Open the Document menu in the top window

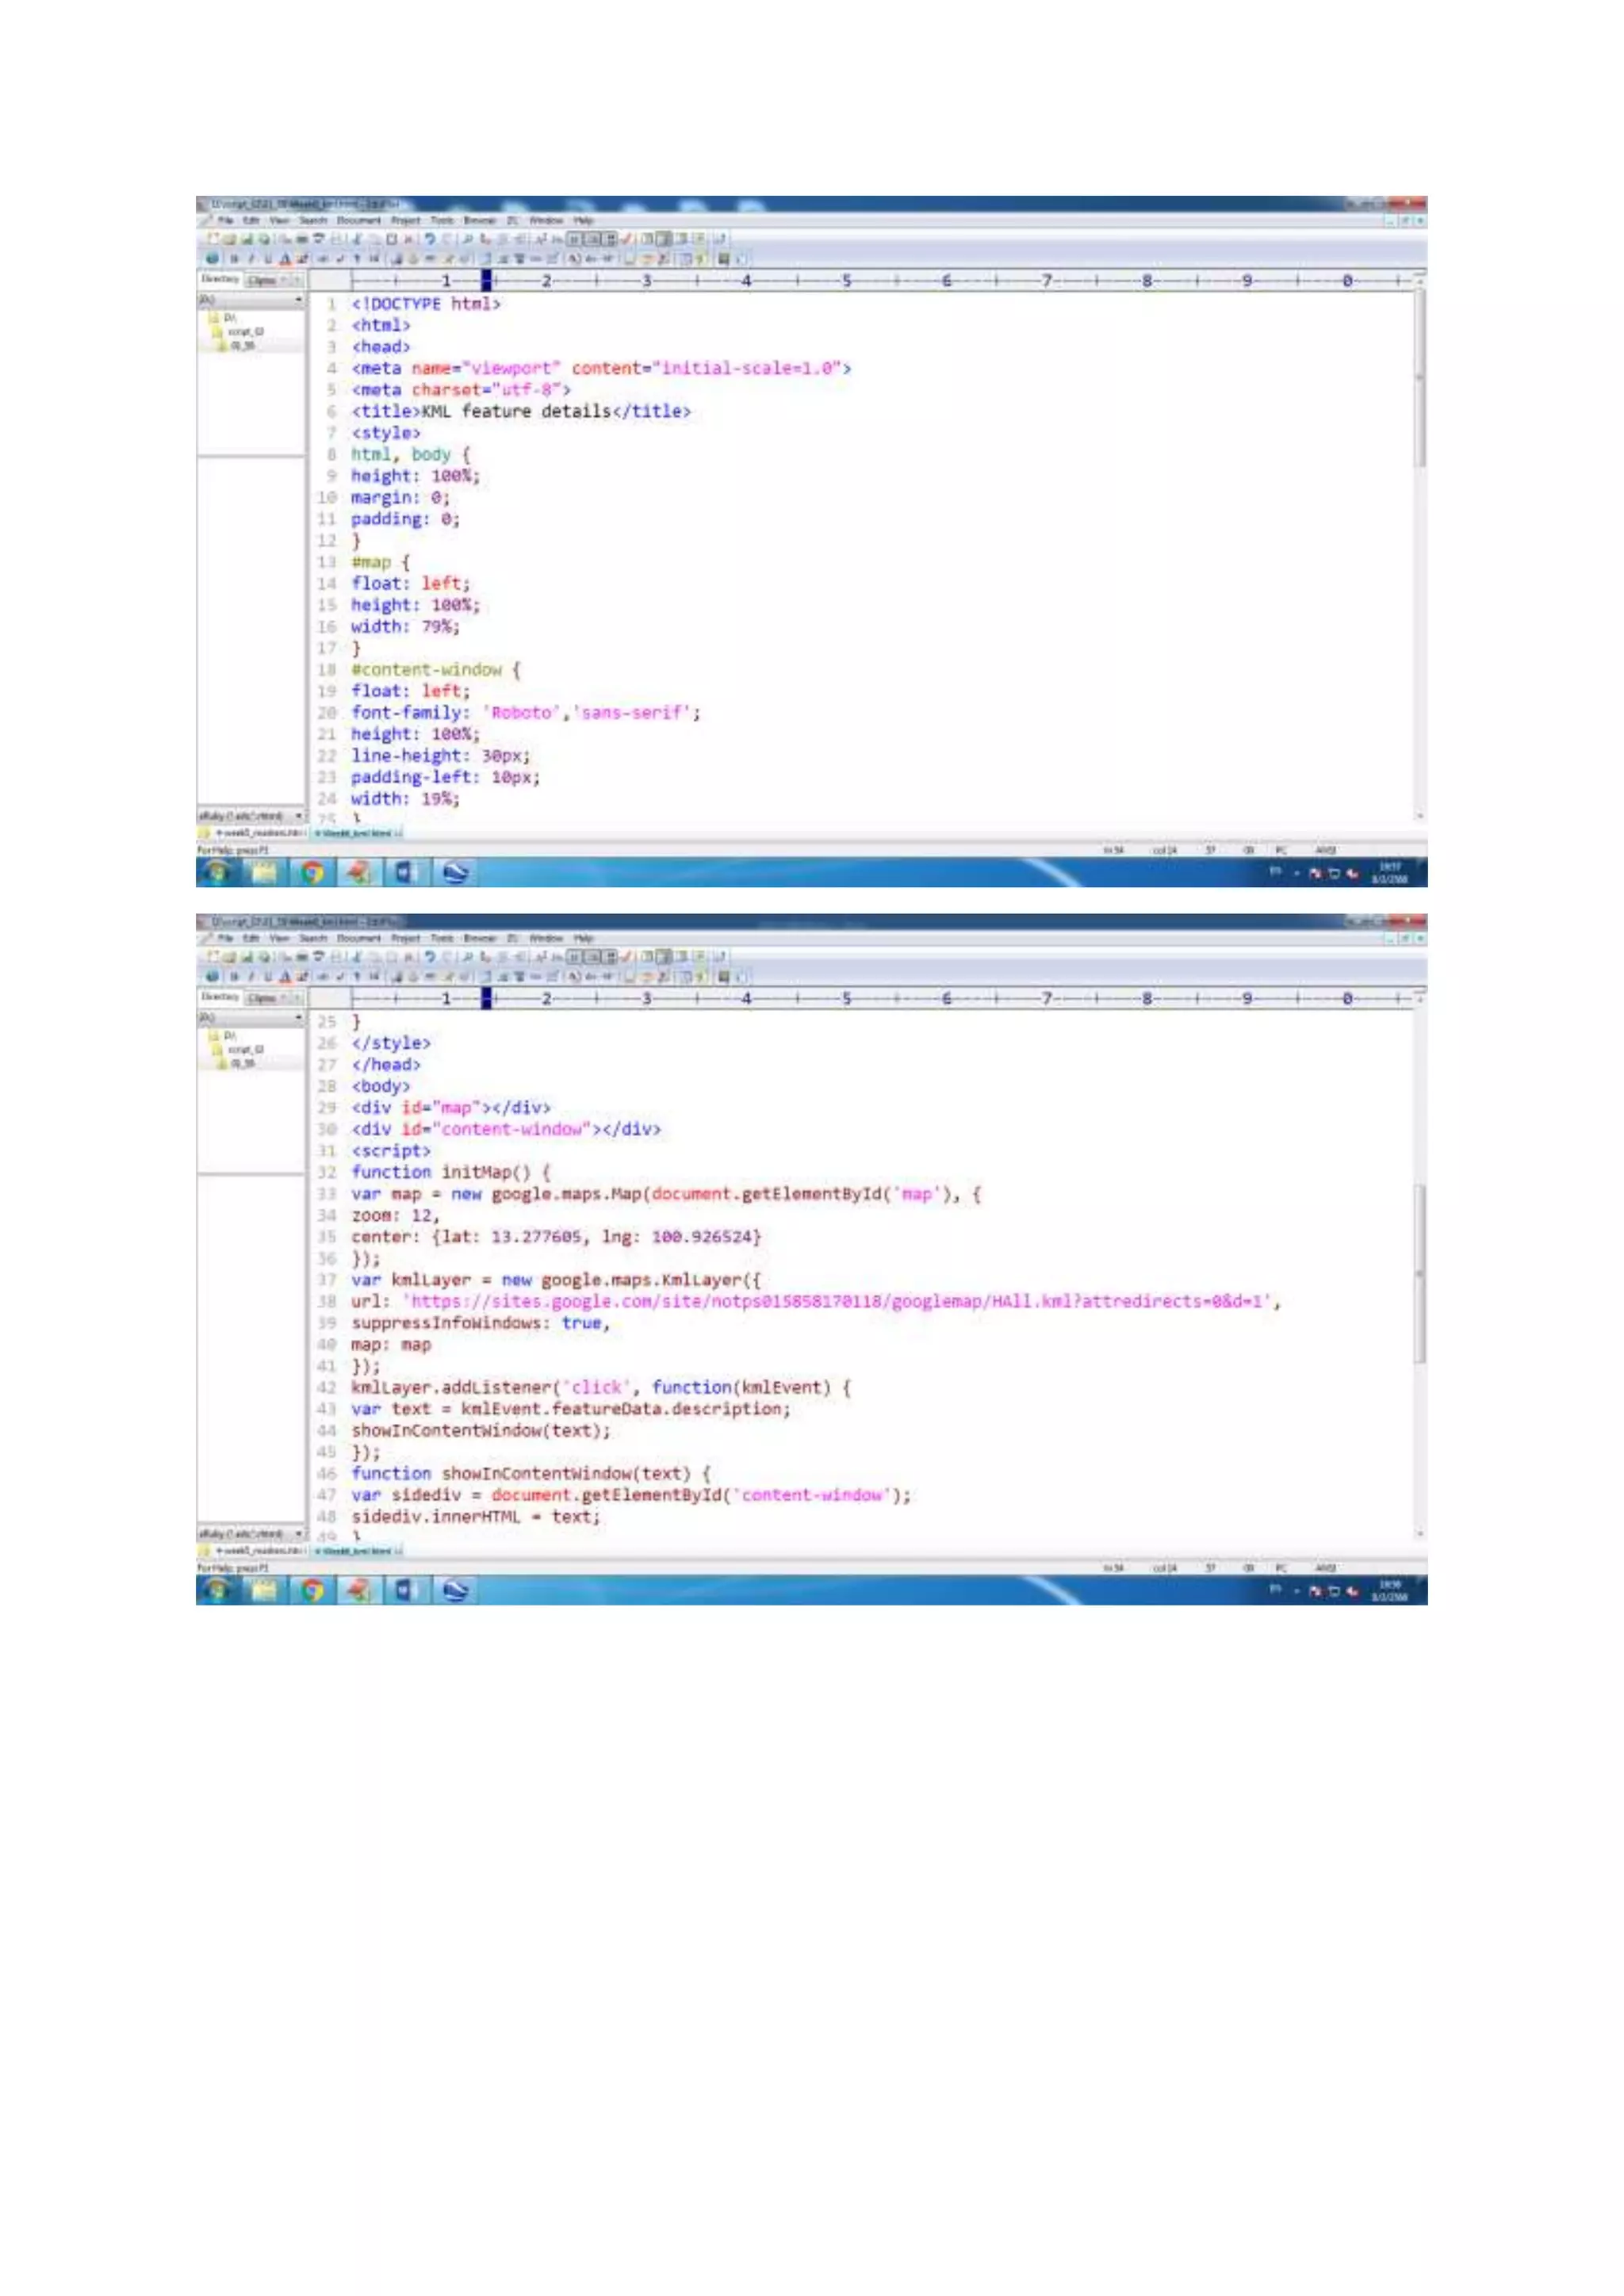click(x=358, y=220)
